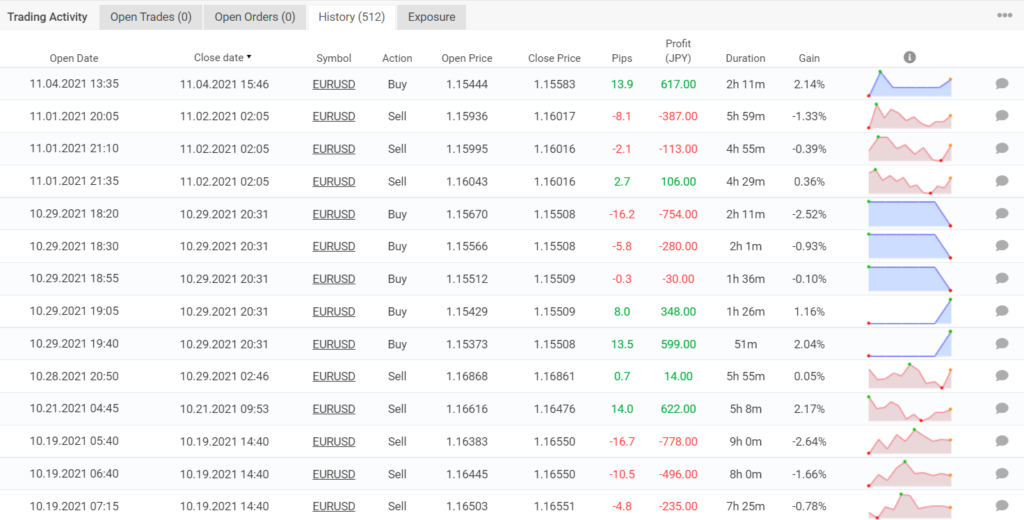Screen dimensions: 1024x520
Task: Click EURUSD symbol on 10.29.2021 19:40 row
Action: click(334, 344)
